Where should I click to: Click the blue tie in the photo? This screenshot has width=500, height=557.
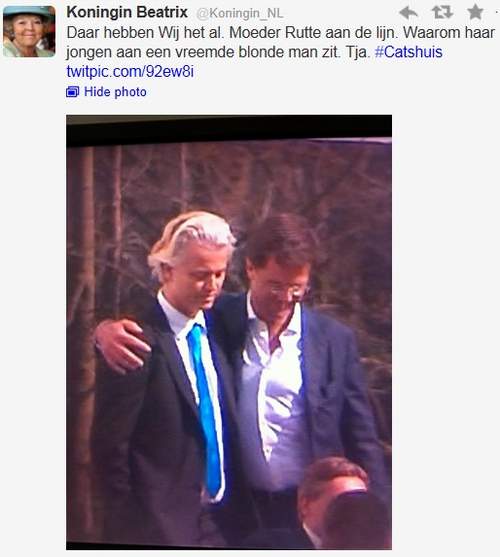coord(205,409)
